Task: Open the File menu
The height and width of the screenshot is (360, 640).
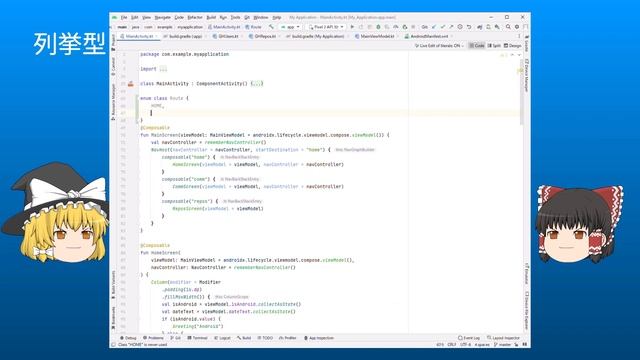Action: [x=124, y=18]
